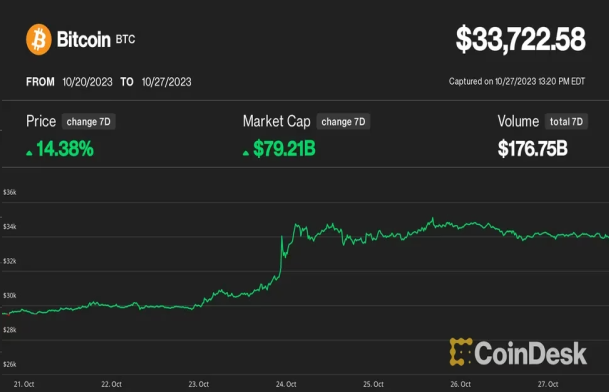Click the 21. Oct axis marker
609x392 pixels.
click(24, 384)
